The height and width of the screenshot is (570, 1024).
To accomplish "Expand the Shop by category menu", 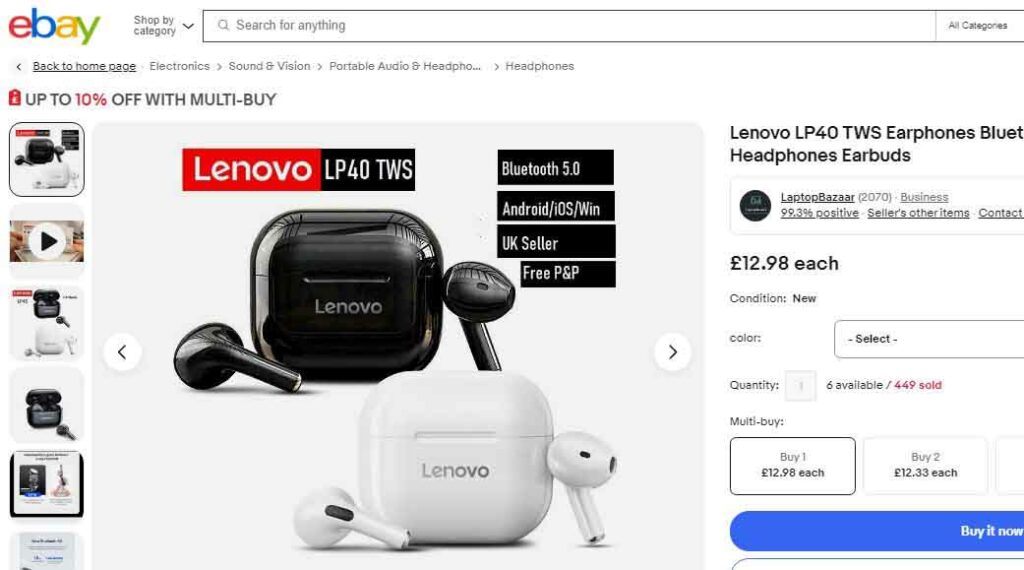I will 163,26.
